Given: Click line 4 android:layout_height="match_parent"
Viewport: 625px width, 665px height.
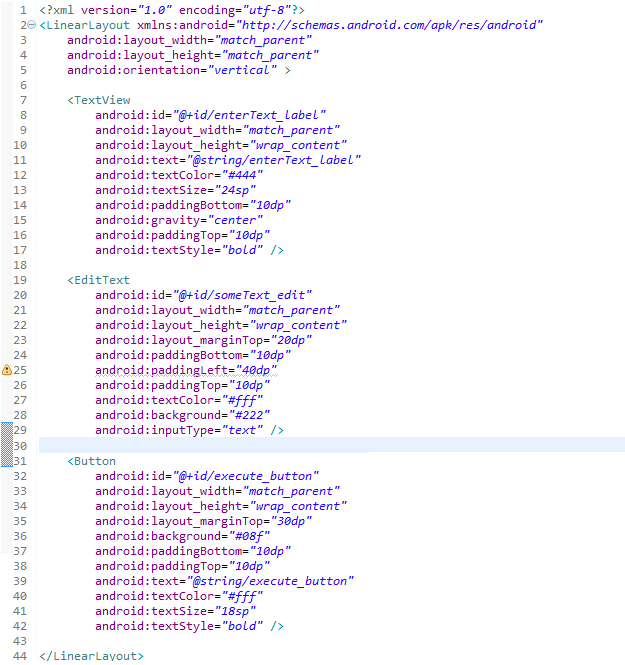Looking at the screenshot, I should pos(193,55).
